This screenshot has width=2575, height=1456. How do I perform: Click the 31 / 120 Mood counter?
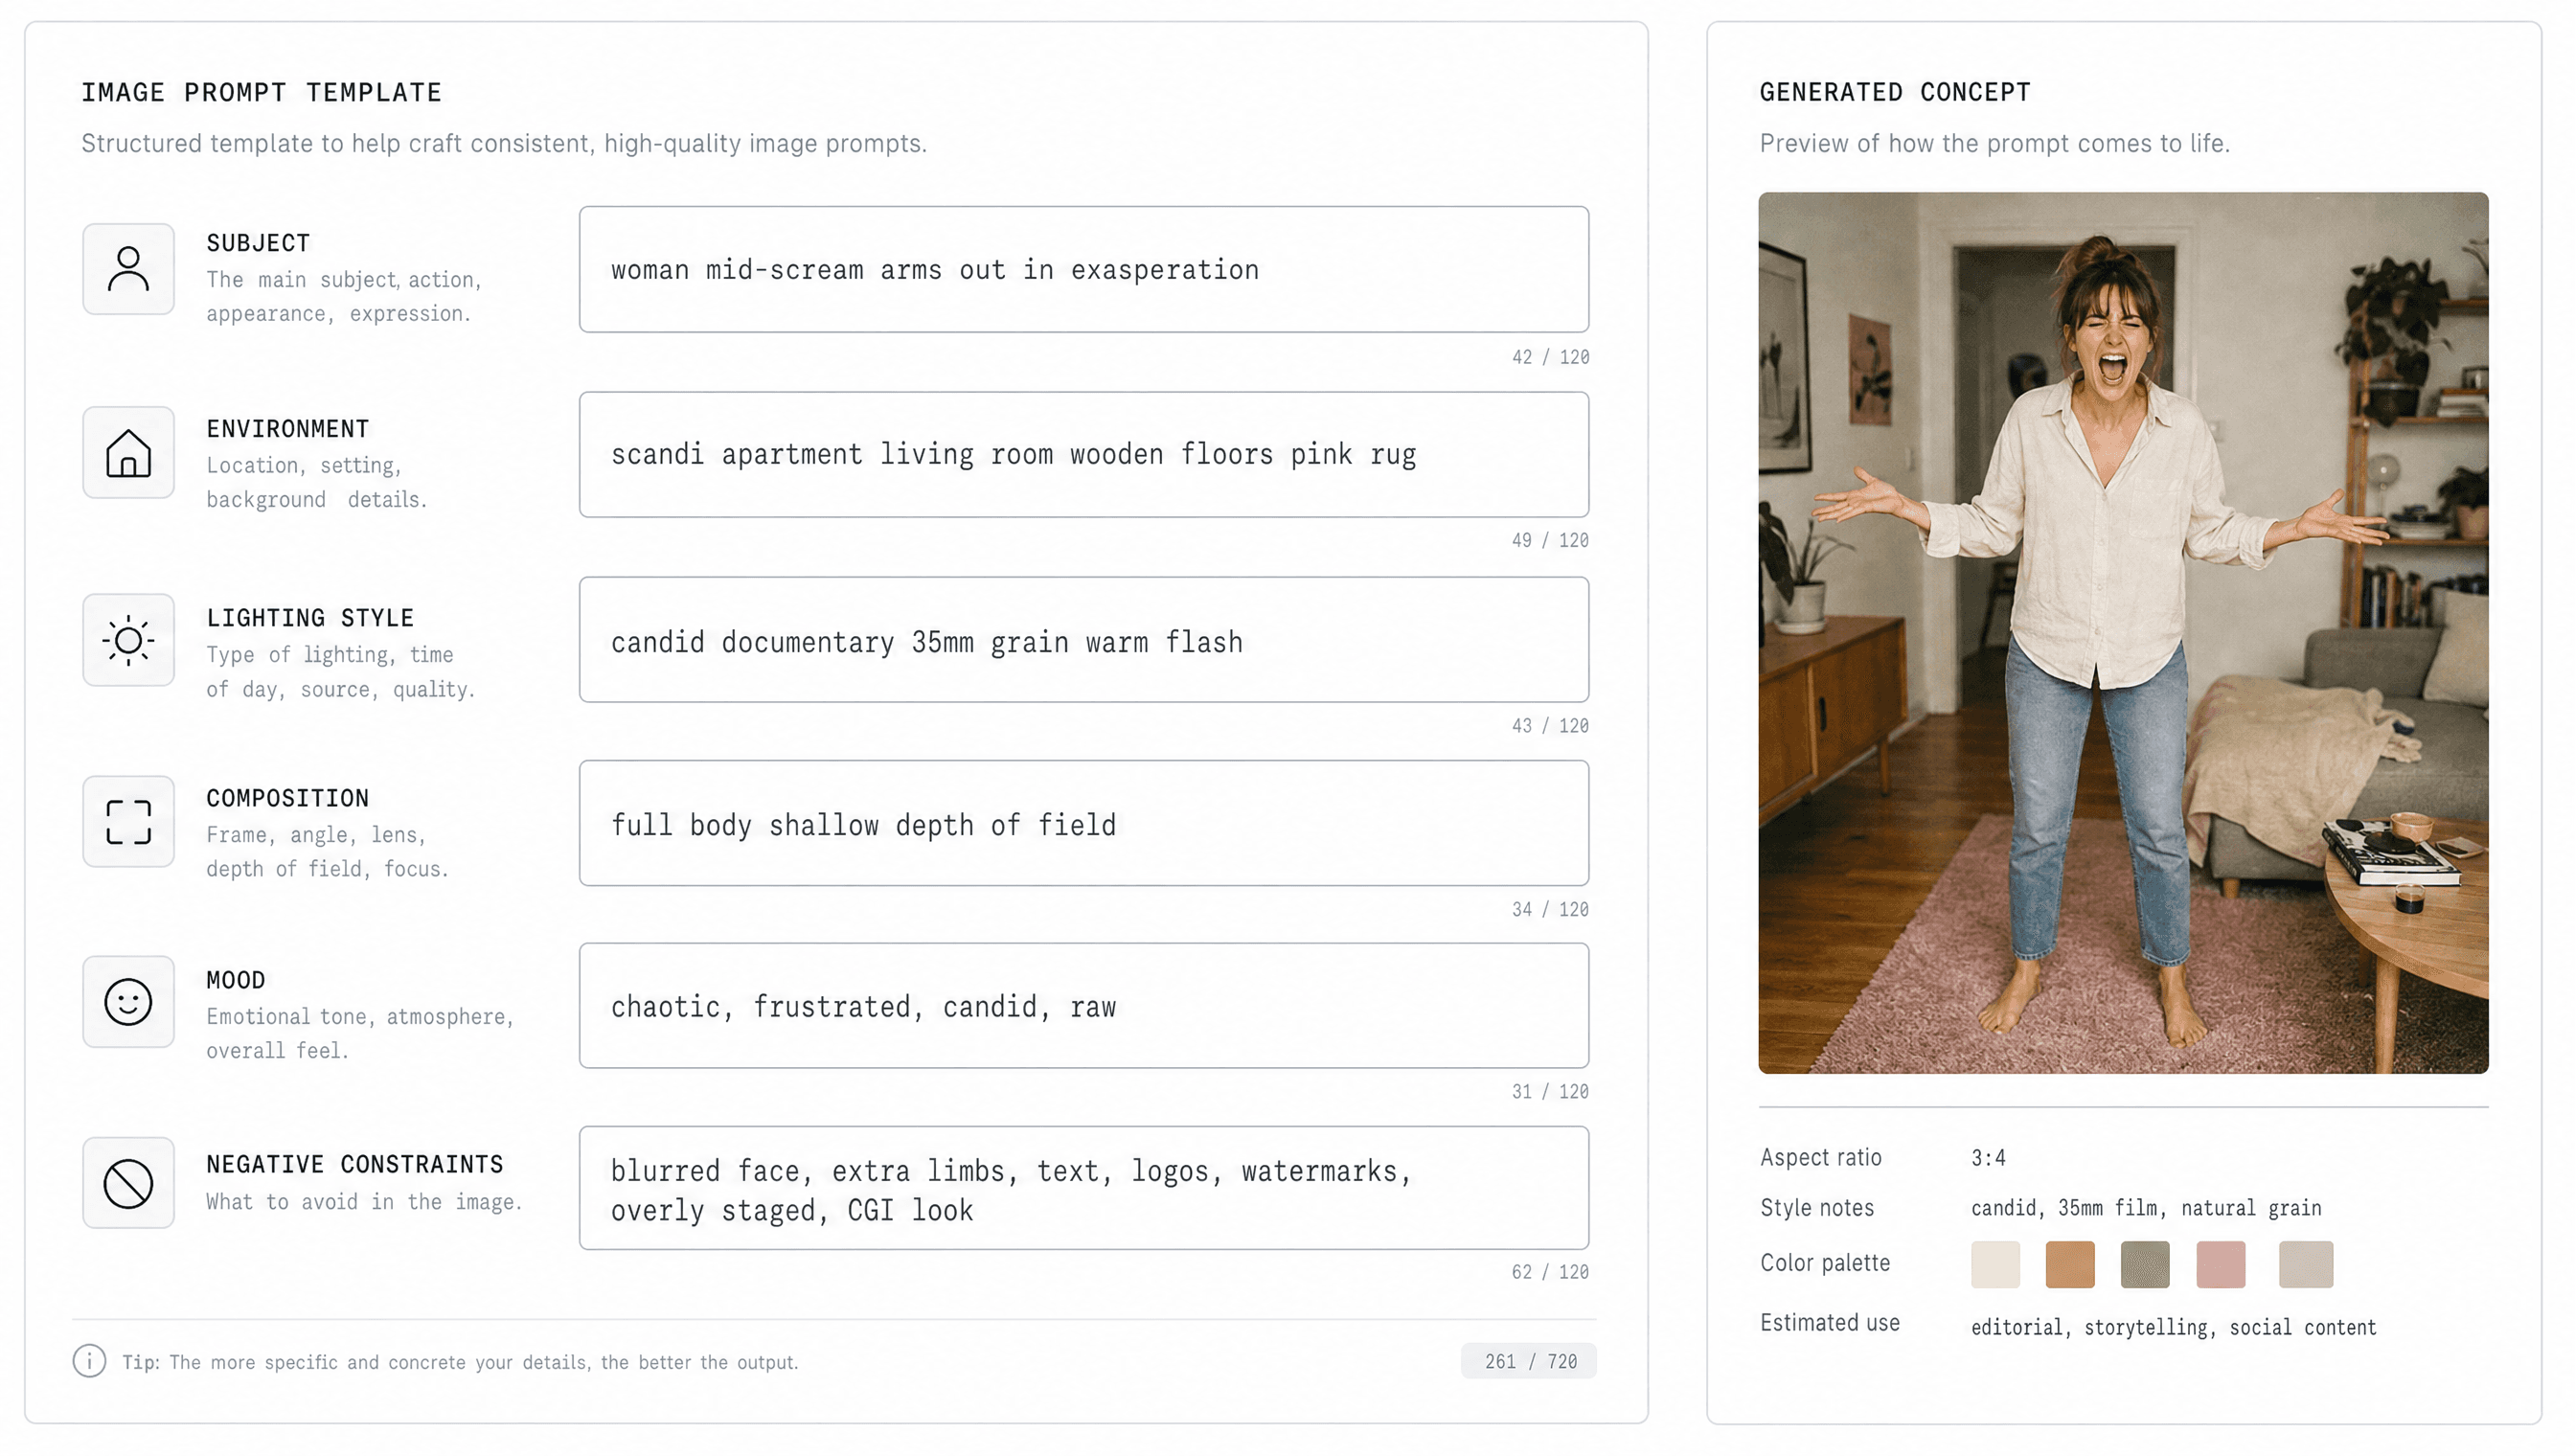coord(1550,1092)
